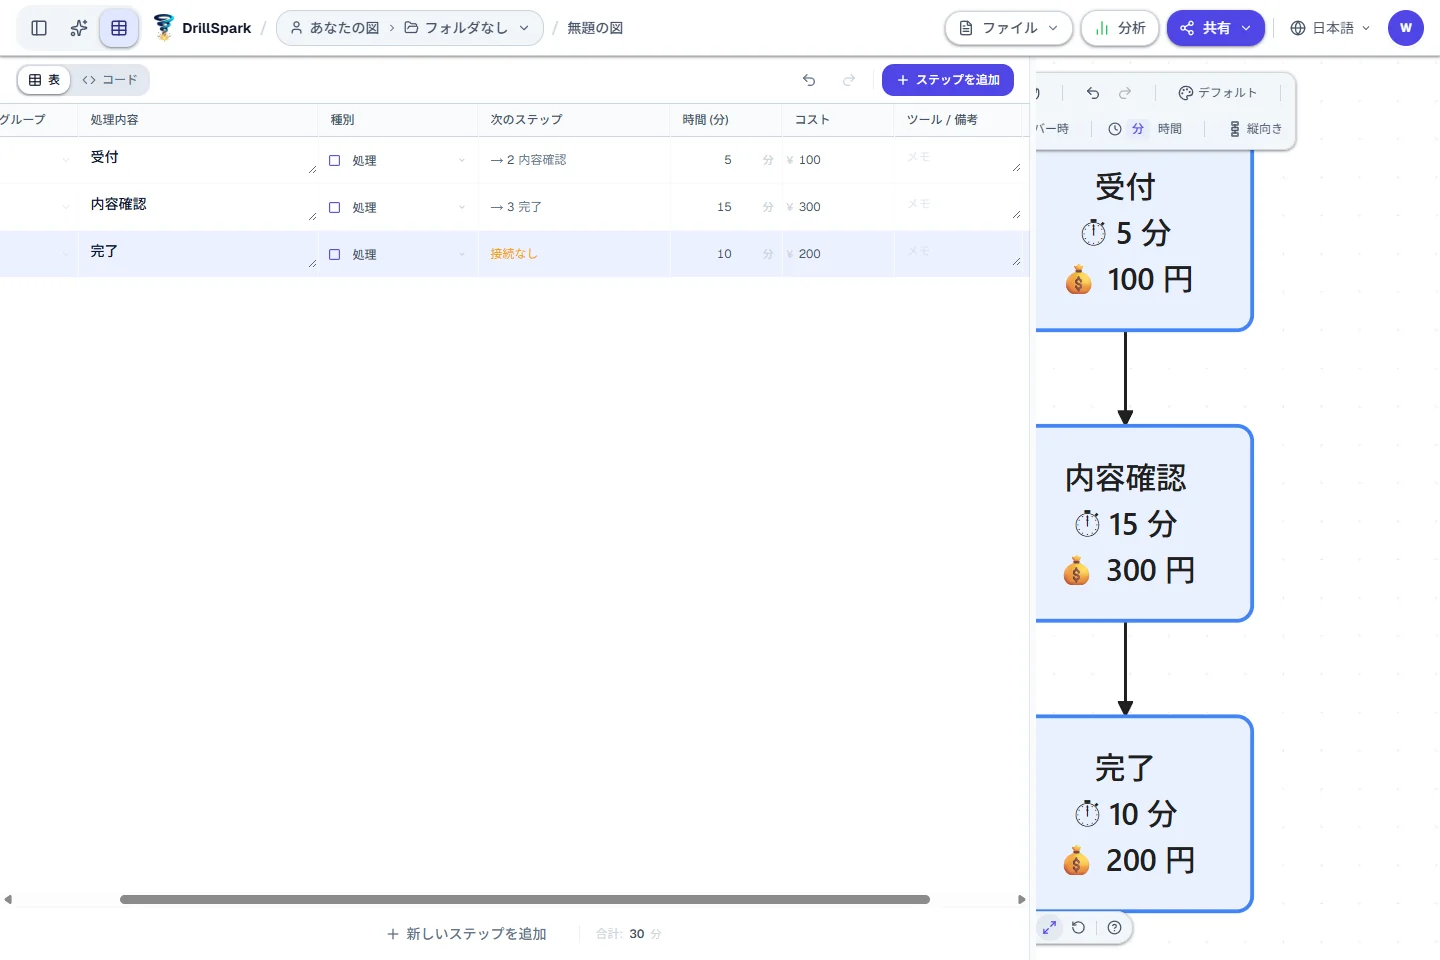This screenshot has width=1440, height=960.
Task: Select the table view icon in header
Action: (119, 28)
